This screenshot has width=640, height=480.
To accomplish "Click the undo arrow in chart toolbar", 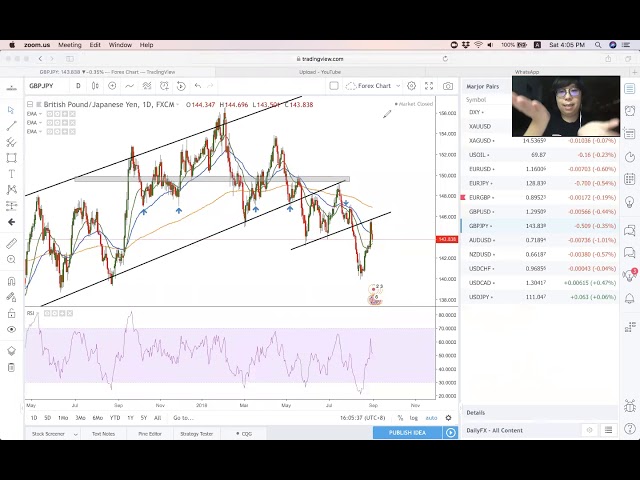I will coord(197,86).
